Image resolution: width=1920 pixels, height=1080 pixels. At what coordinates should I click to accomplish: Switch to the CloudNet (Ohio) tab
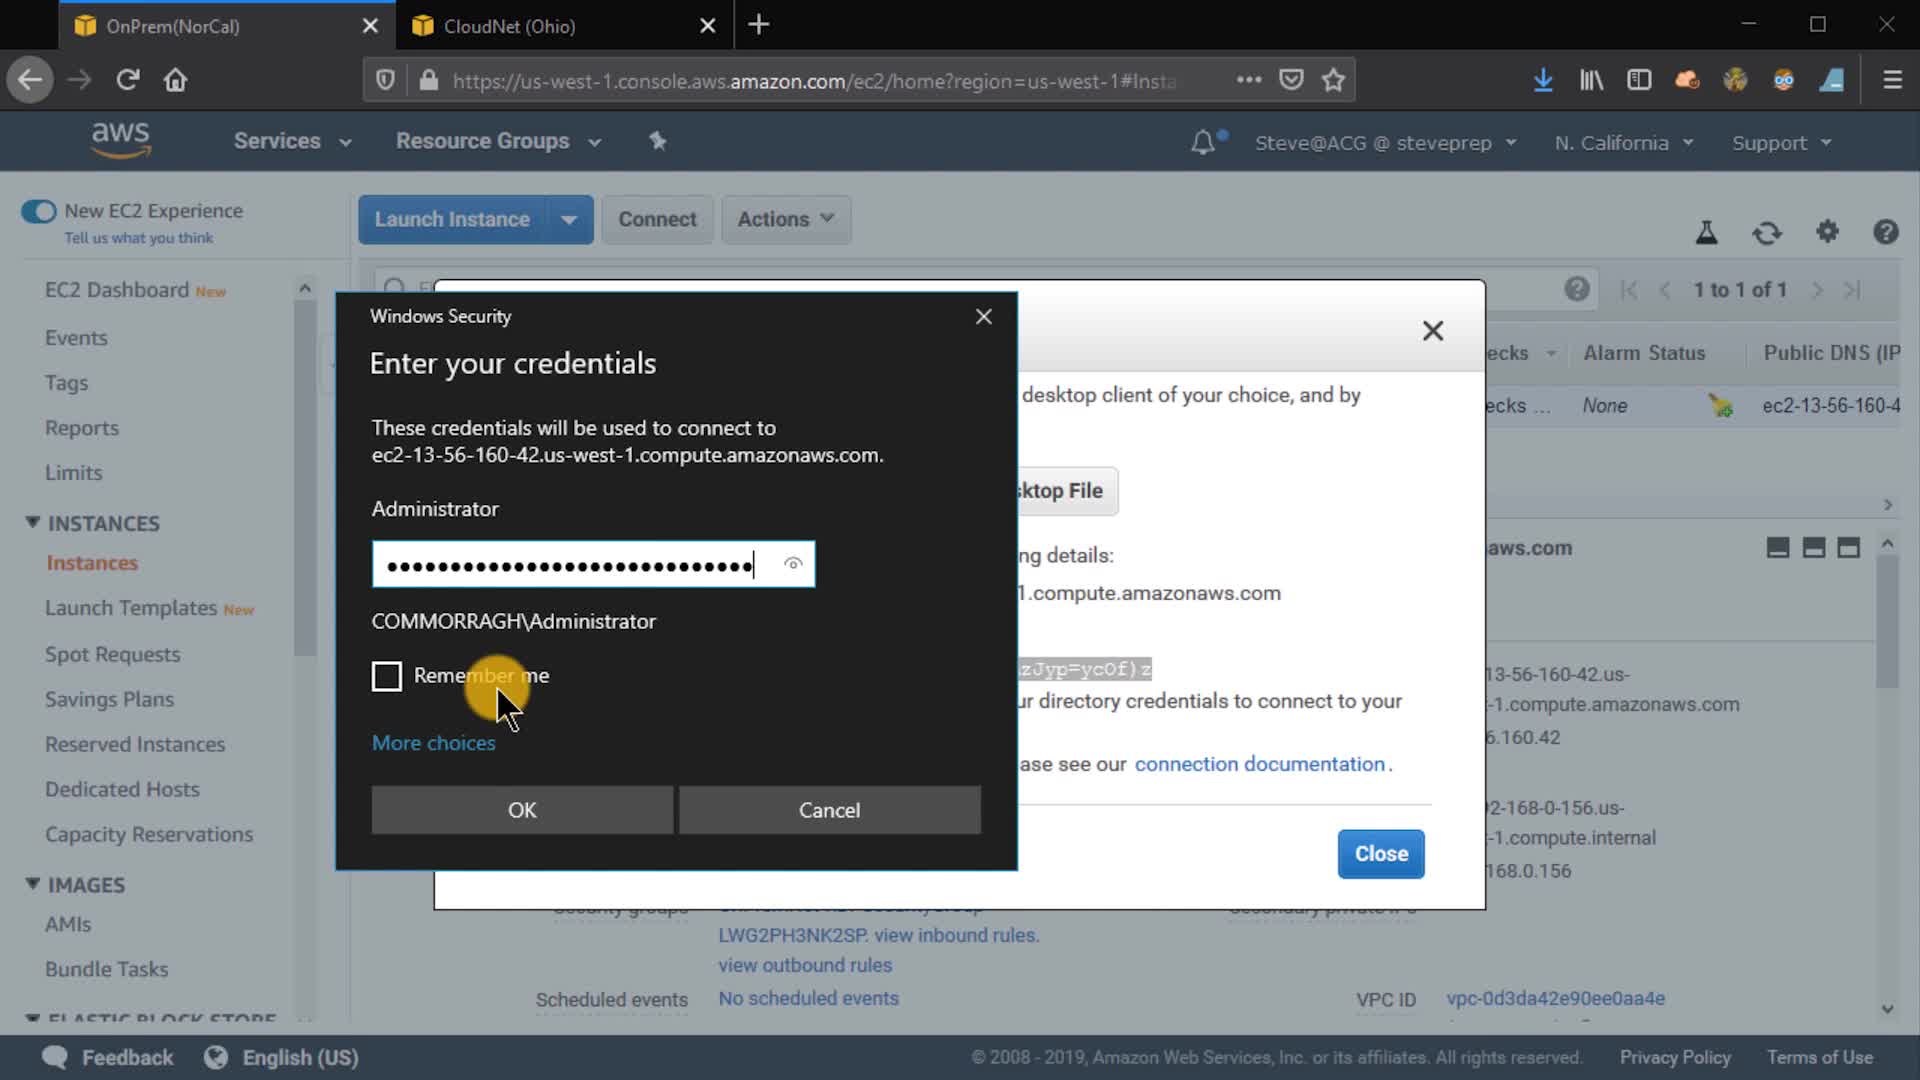[510, 26]
